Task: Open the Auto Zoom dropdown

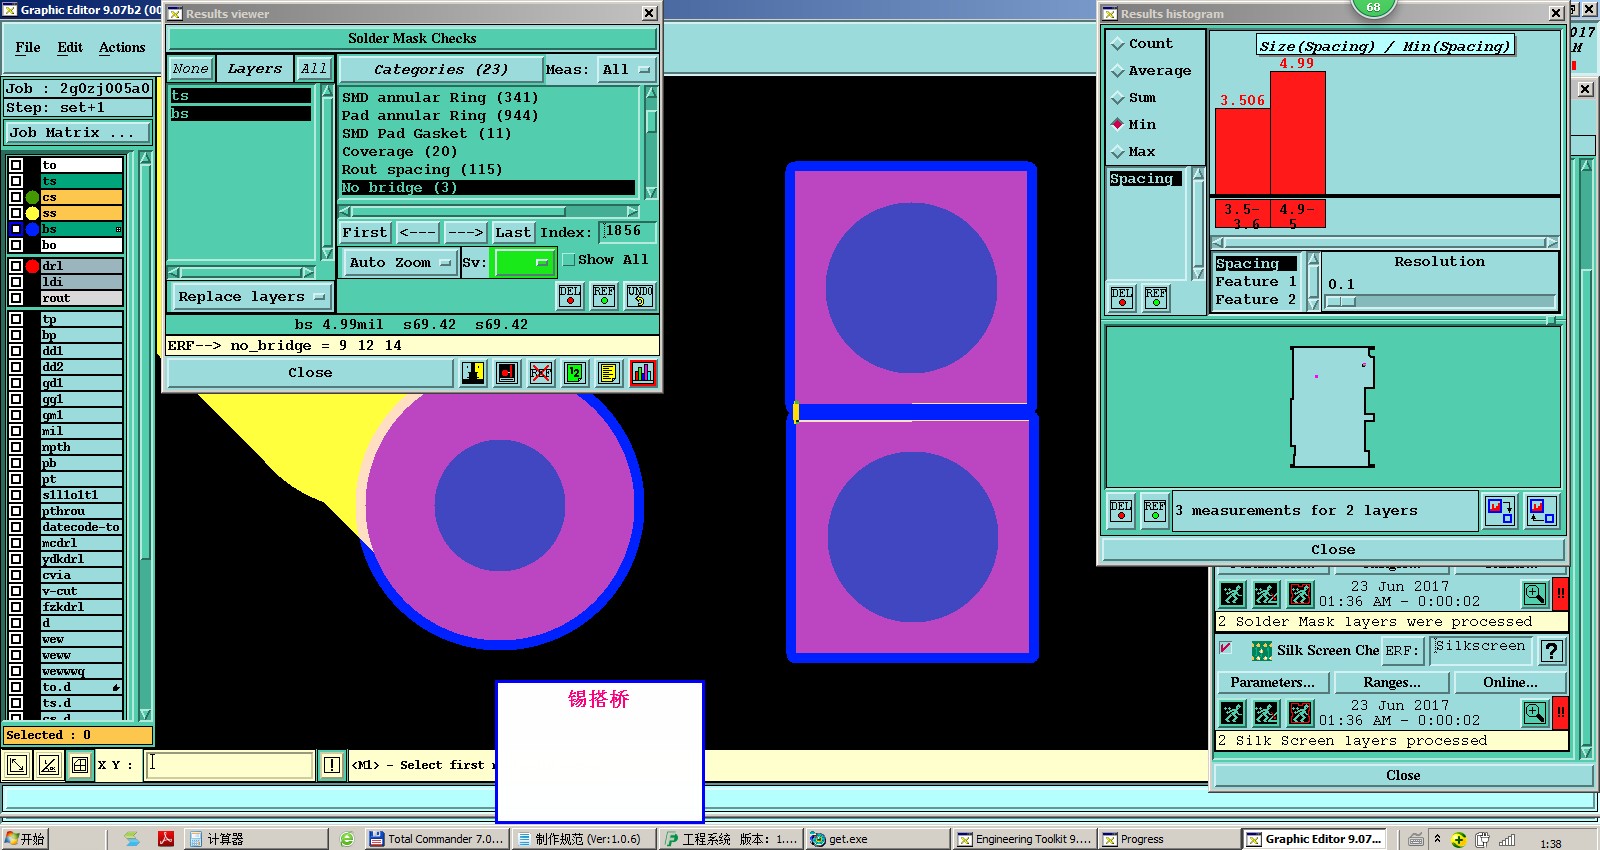Action: click(x=400, y=263)
